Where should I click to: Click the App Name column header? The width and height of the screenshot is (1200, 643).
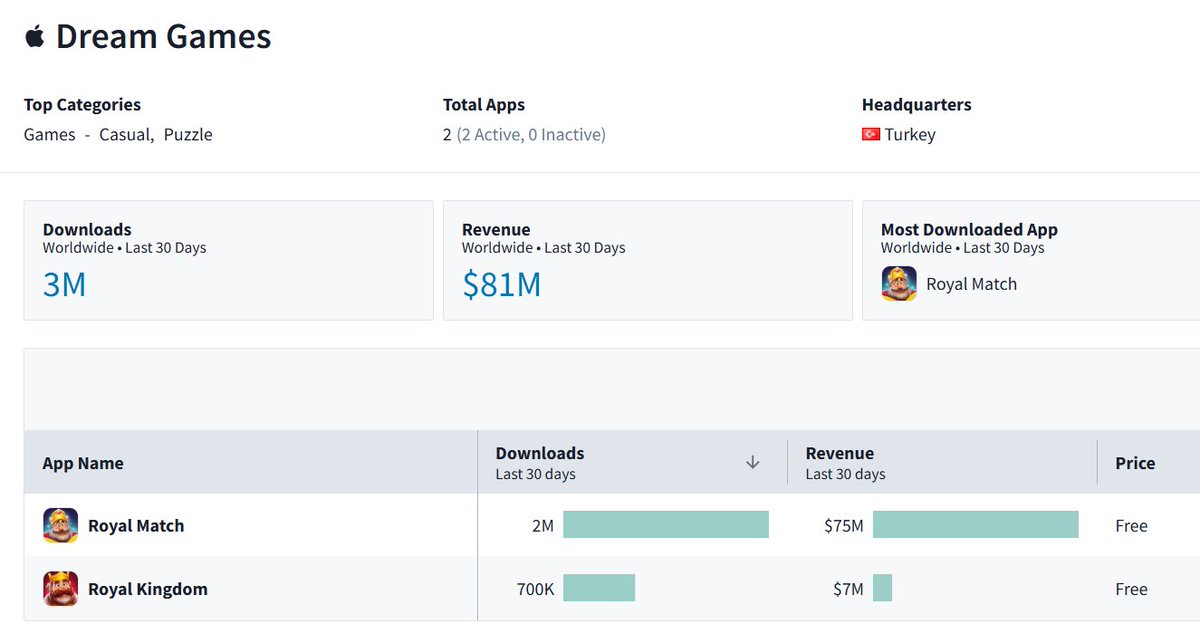83,463
